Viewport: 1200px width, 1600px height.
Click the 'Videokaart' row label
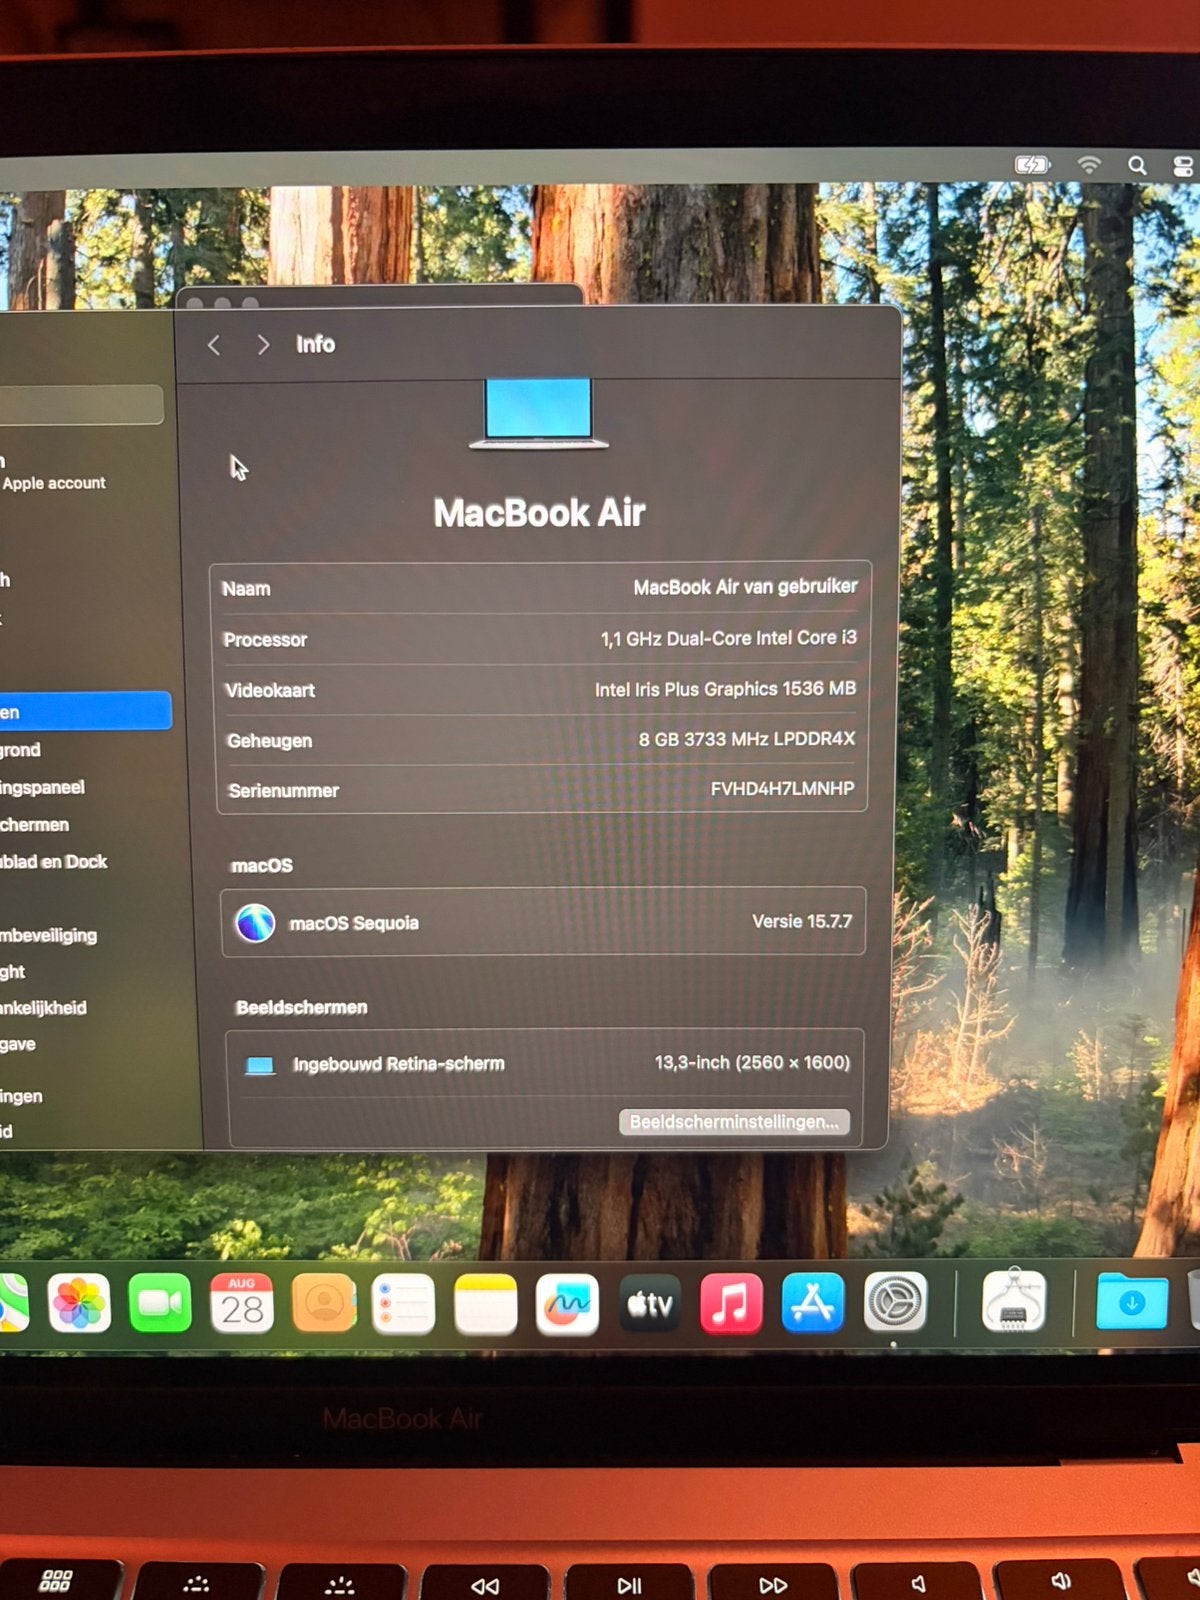[x=270, y=690]
